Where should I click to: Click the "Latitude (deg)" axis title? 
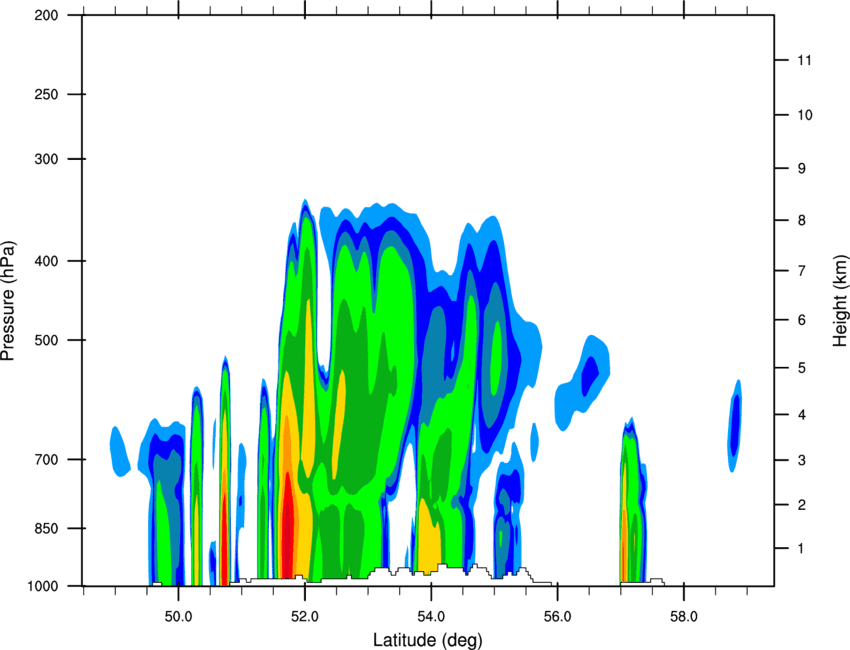point(428,640)
